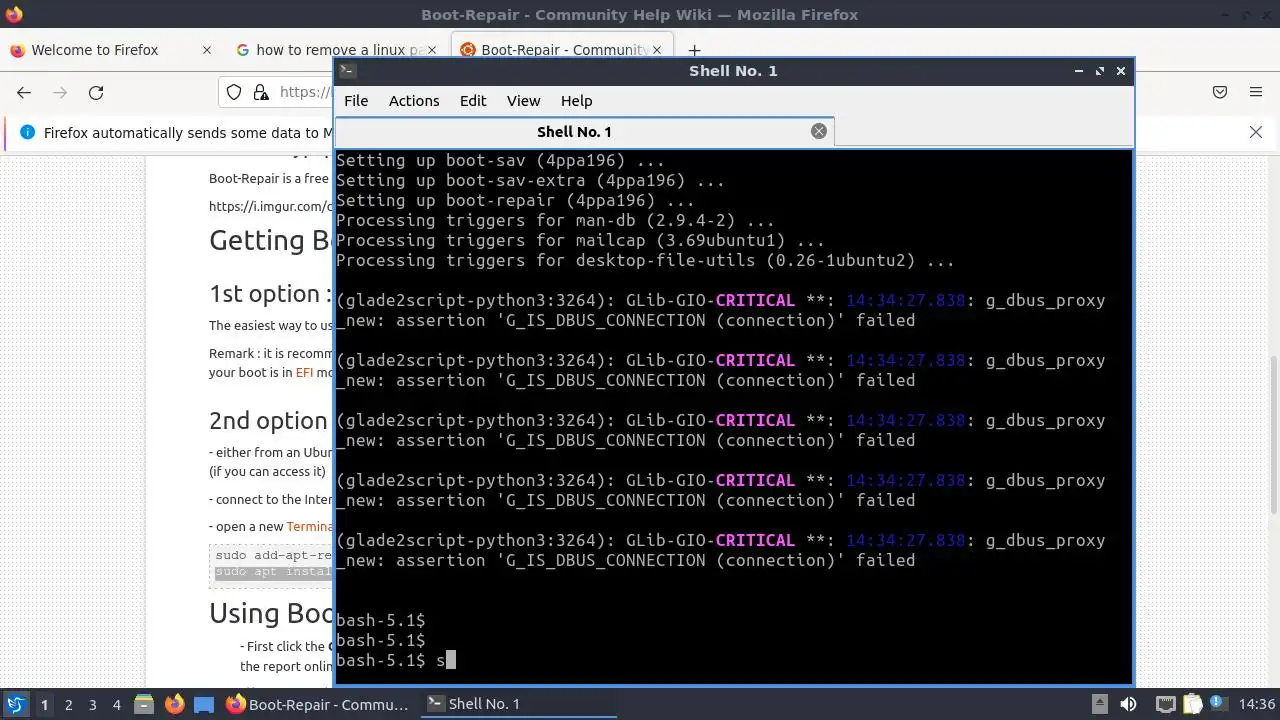Open the wired network tray icon
The height and width of the screenshot is (720, 1280).
(x=1166, y=704)
